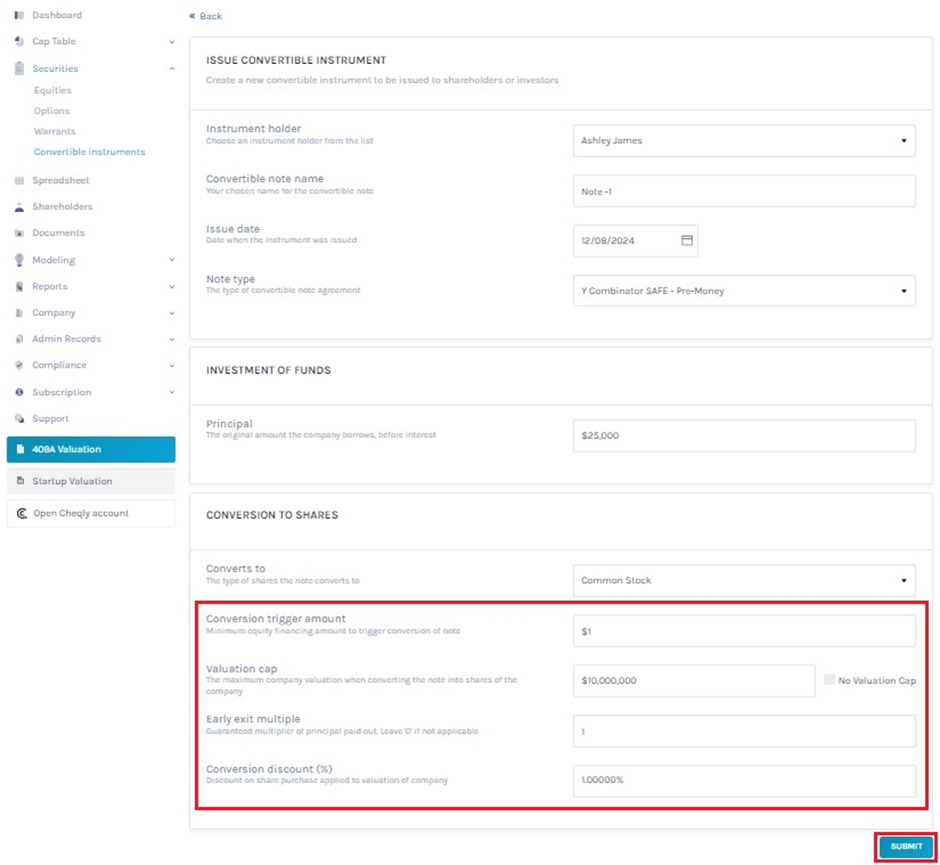The width and height of the screenshot is (940, 865).
Task: Click Open Cheqly account button
Action: click(91, 514)
